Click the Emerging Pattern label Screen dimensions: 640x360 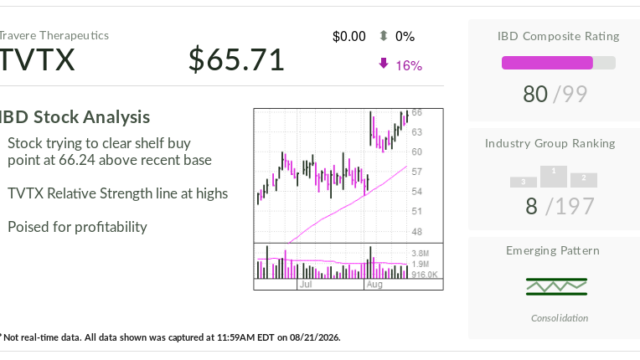553,250
